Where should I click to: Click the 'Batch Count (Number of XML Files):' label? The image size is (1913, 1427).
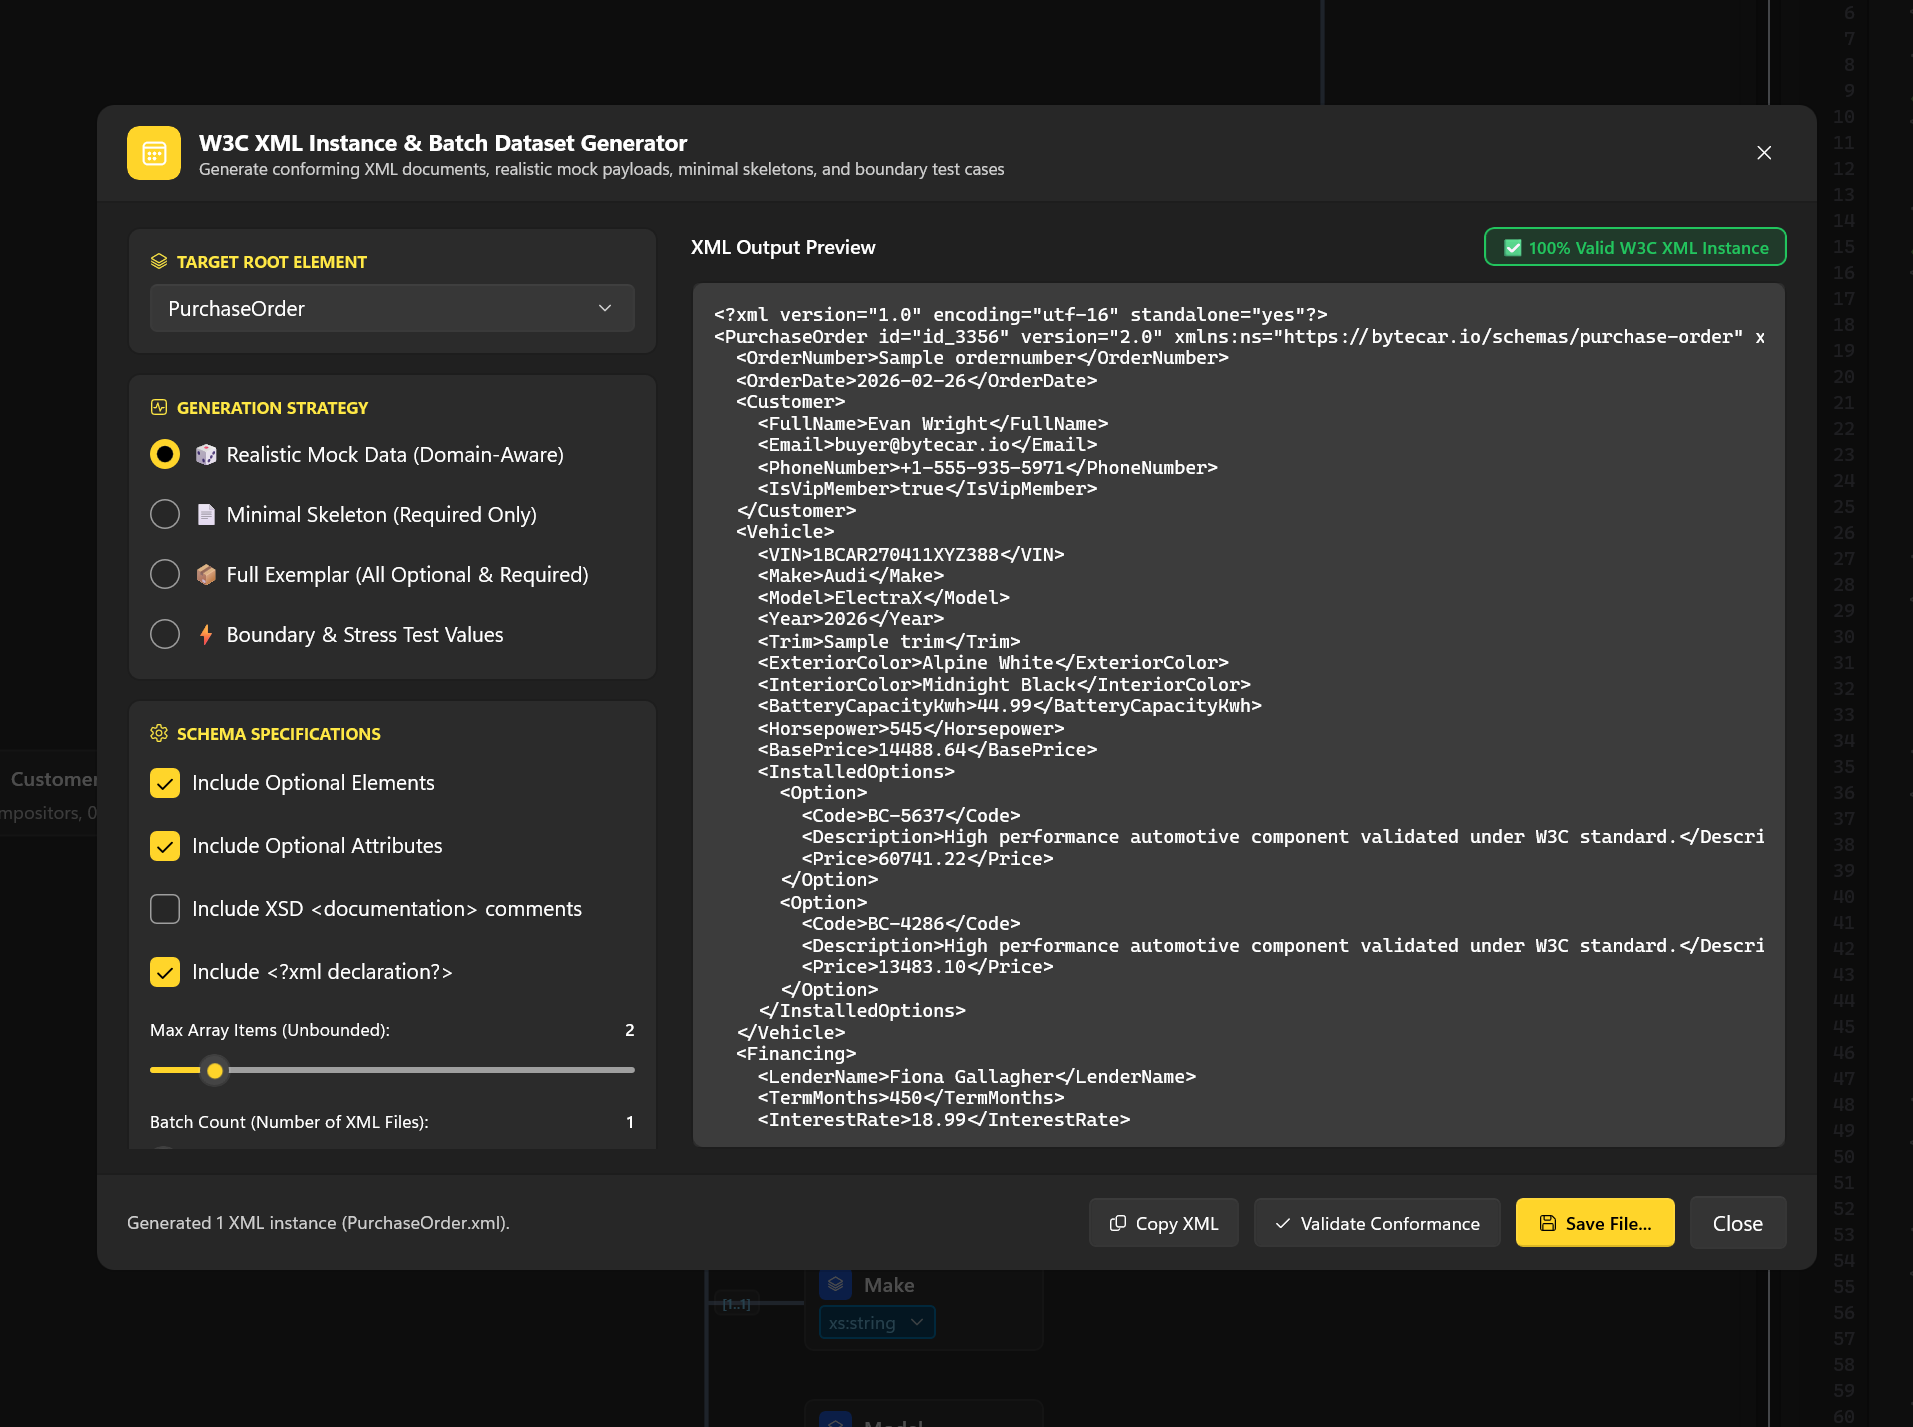tap(289, 1122)
